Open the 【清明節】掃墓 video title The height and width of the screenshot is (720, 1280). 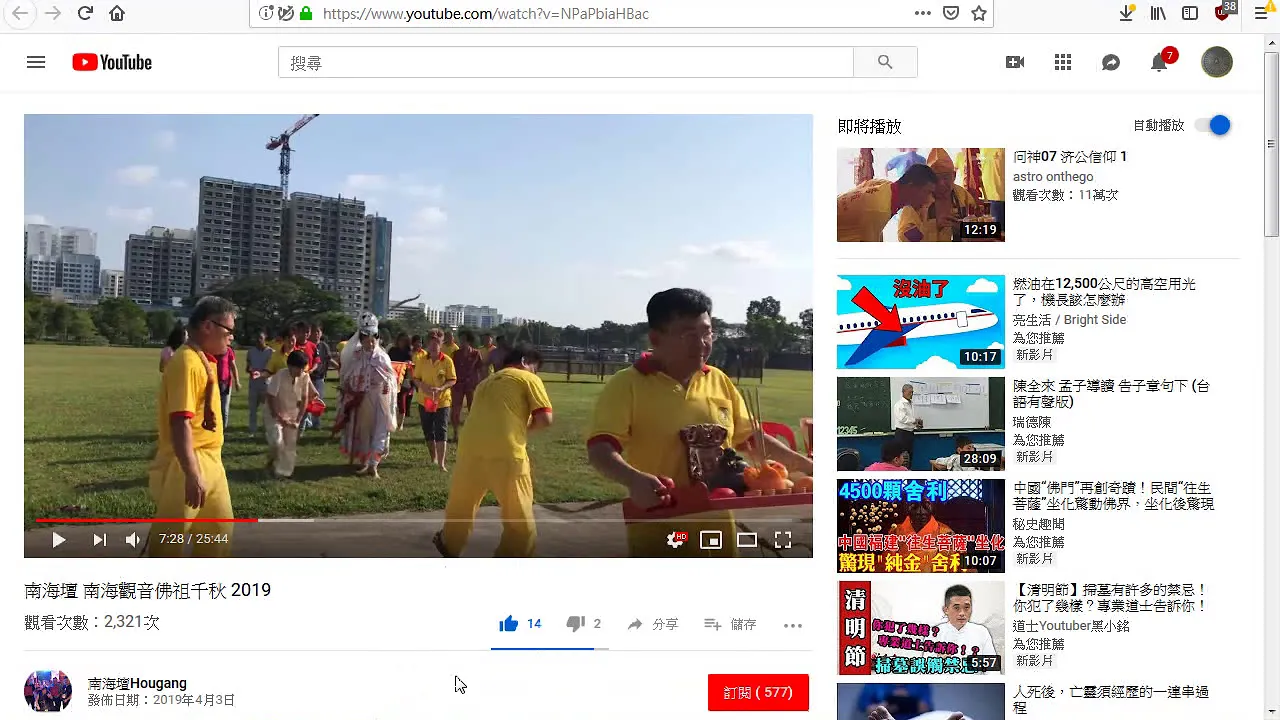click(x=1110, y=598)
